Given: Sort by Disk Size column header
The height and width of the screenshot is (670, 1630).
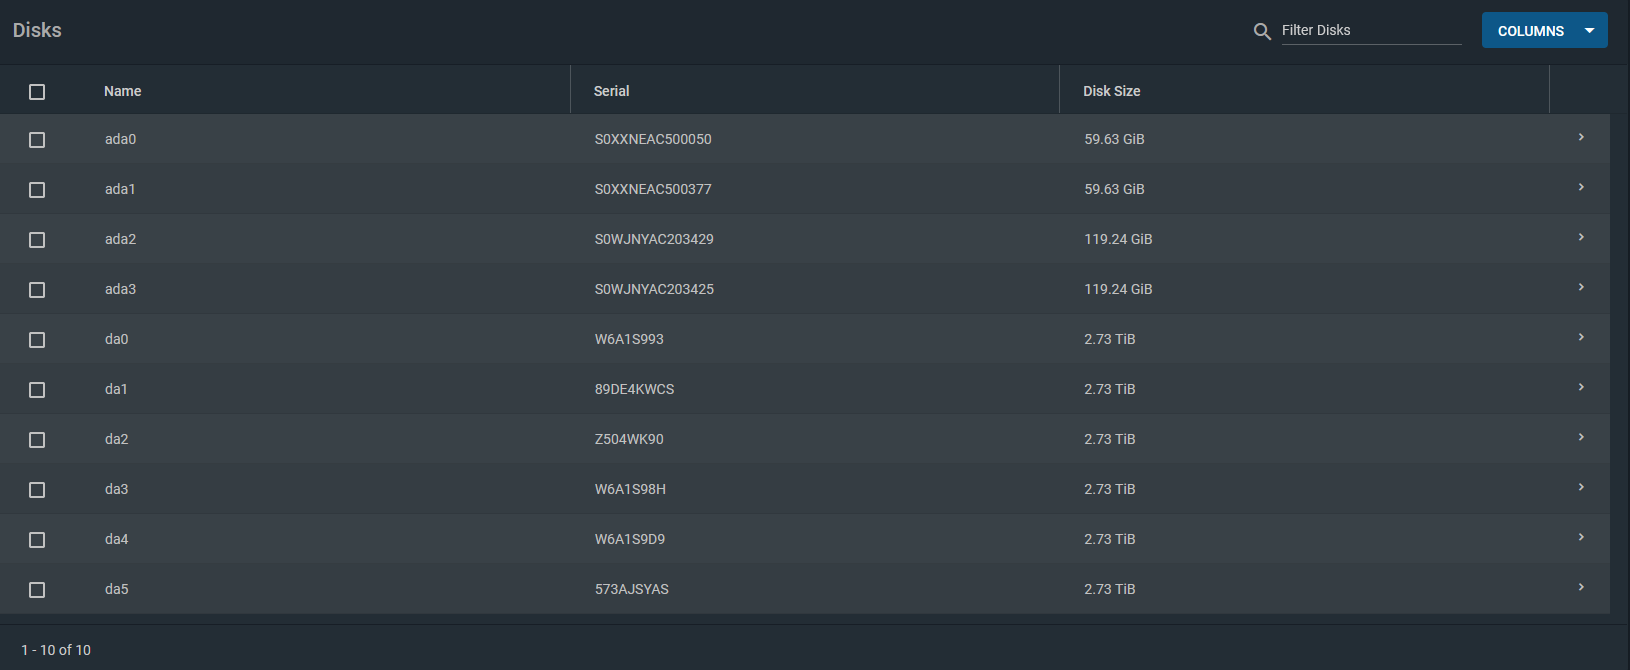Looking at the screenshot, I should point(1111,91).
